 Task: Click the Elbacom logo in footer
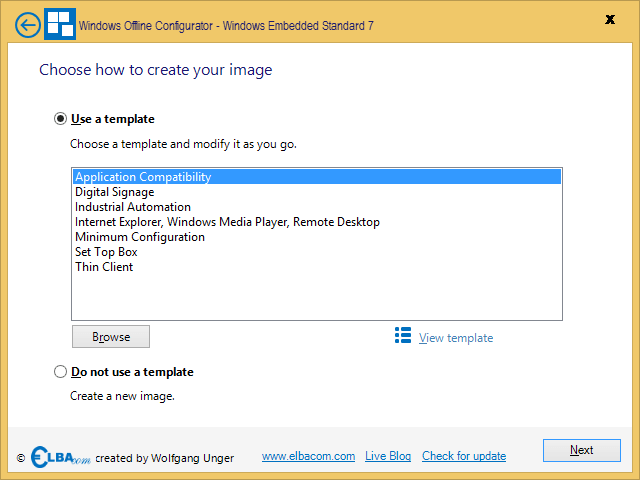(60, 457)
